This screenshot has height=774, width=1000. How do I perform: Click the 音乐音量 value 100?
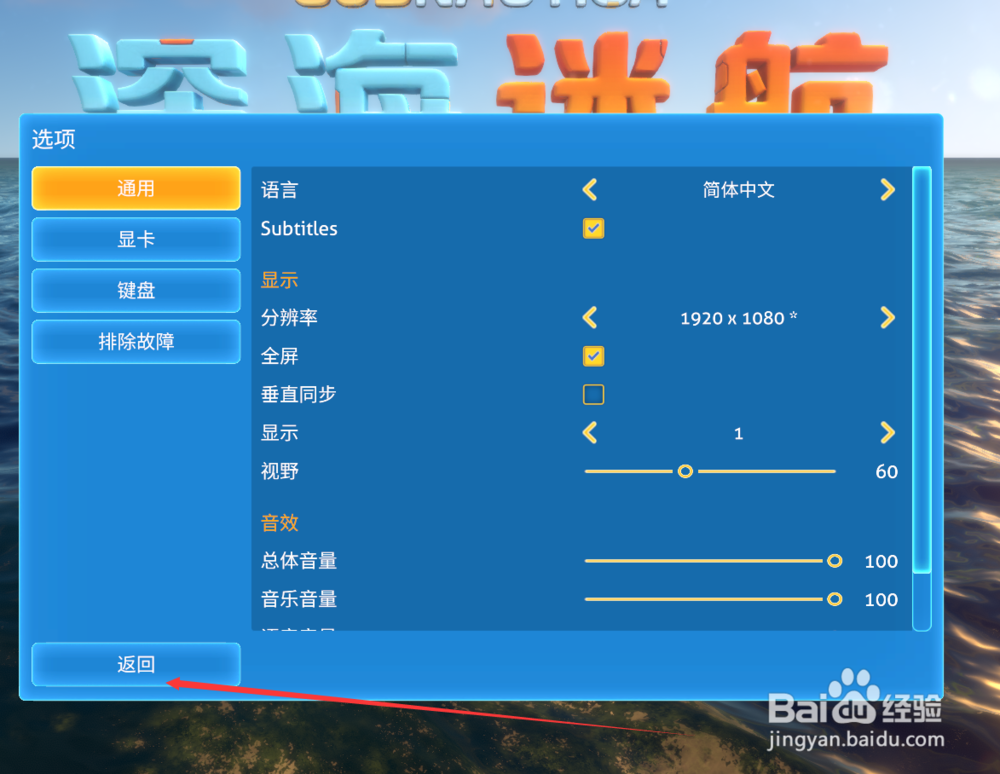coord(881,599)
